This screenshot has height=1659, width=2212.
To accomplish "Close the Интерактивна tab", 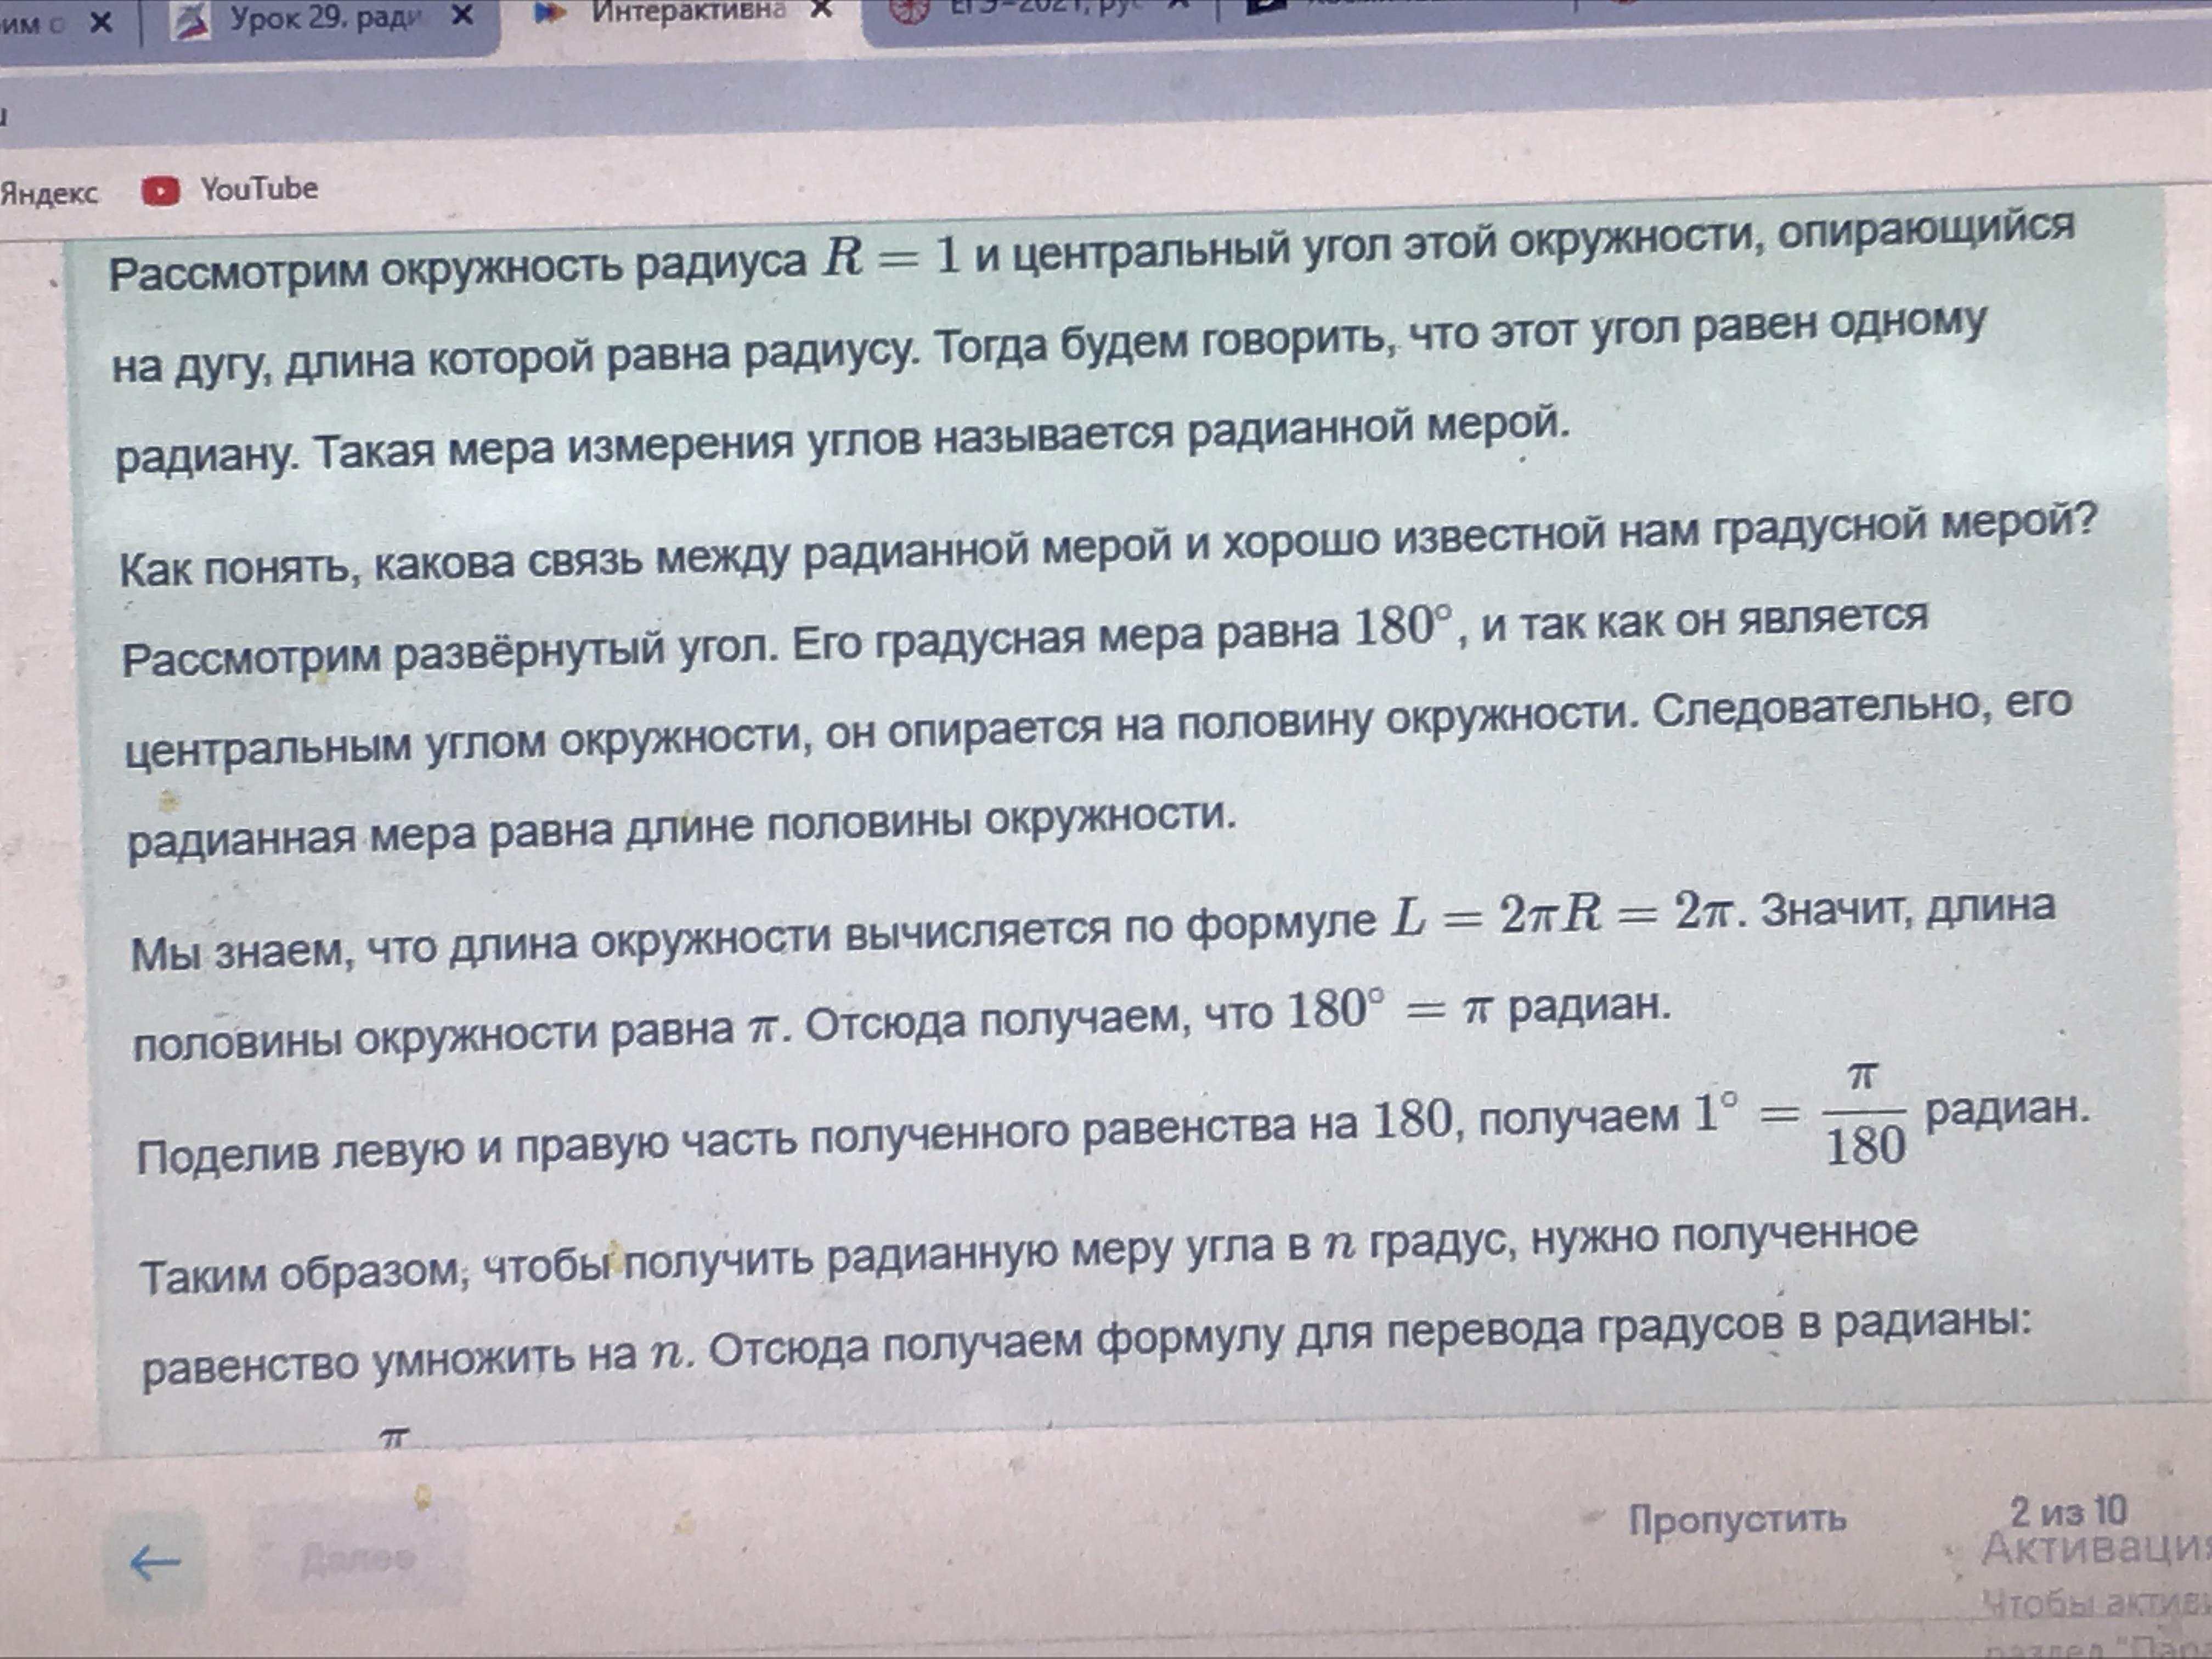I will pyautogui.click(x=821, y=9).
